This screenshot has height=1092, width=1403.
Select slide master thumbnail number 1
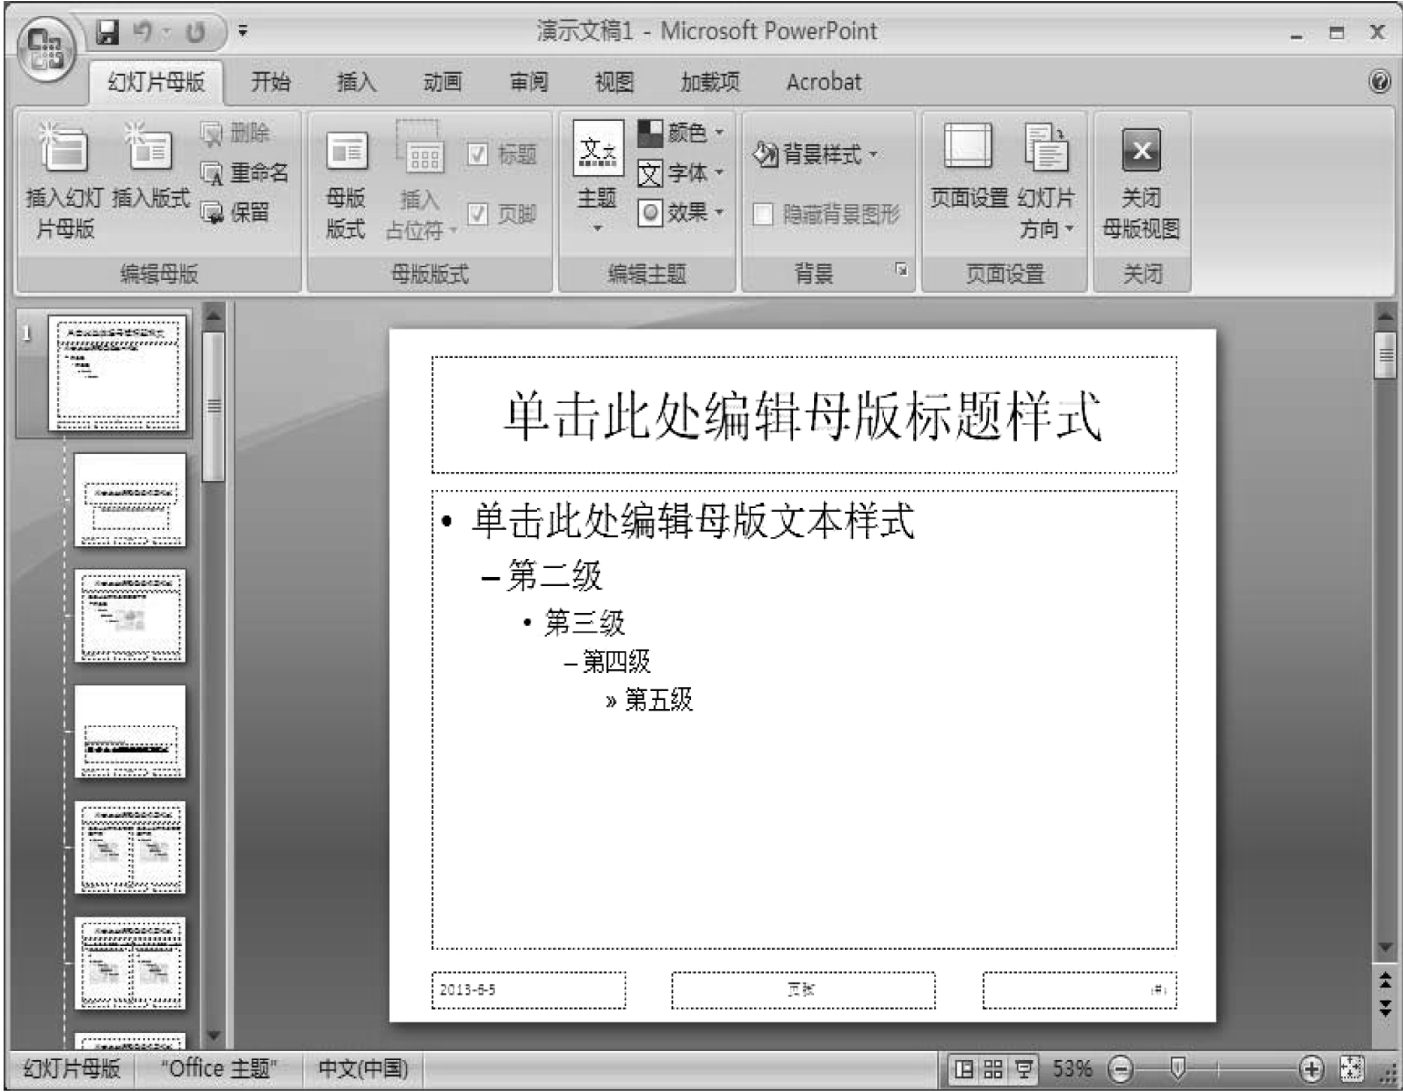click(x=117, y=375)
